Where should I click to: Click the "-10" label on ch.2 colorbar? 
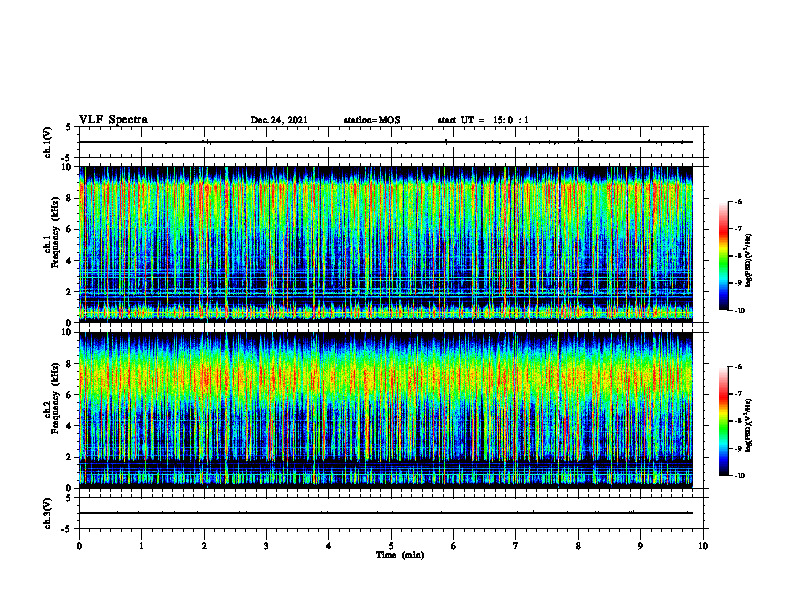(739, 476)
